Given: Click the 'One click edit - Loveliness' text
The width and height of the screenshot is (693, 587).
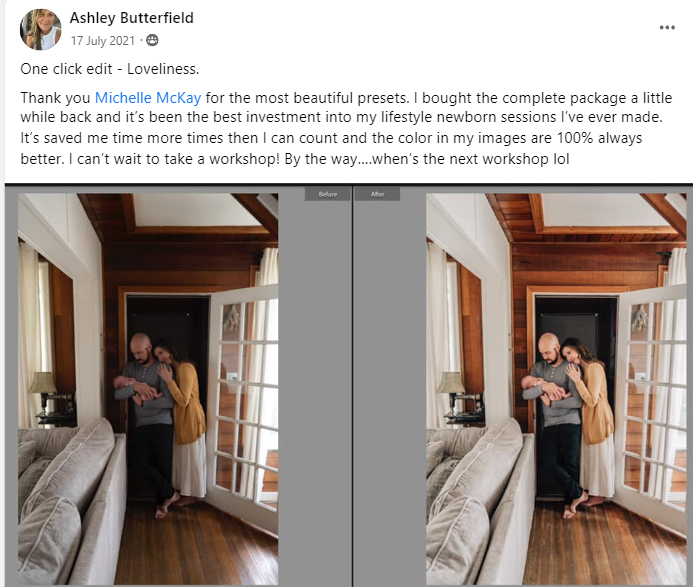Looking at the screenshot, I should (110, 69).
